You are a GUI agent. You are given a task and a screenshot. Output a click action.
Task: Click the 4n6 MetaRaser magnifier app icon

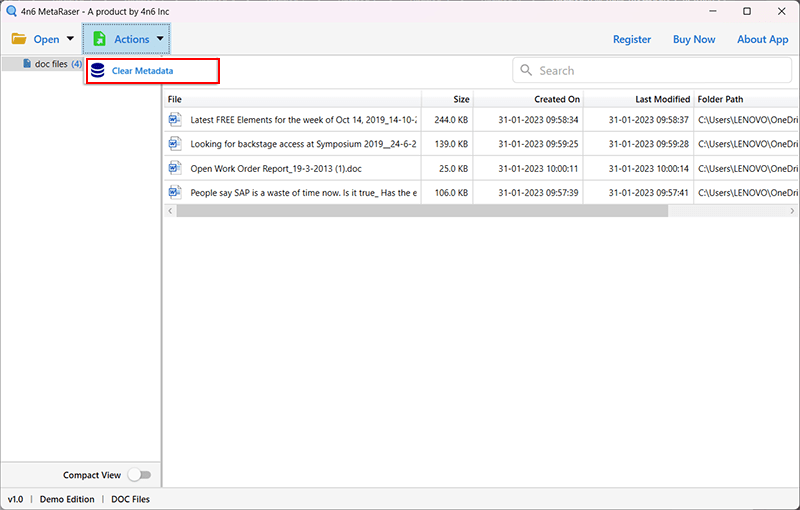click(11, 11)
